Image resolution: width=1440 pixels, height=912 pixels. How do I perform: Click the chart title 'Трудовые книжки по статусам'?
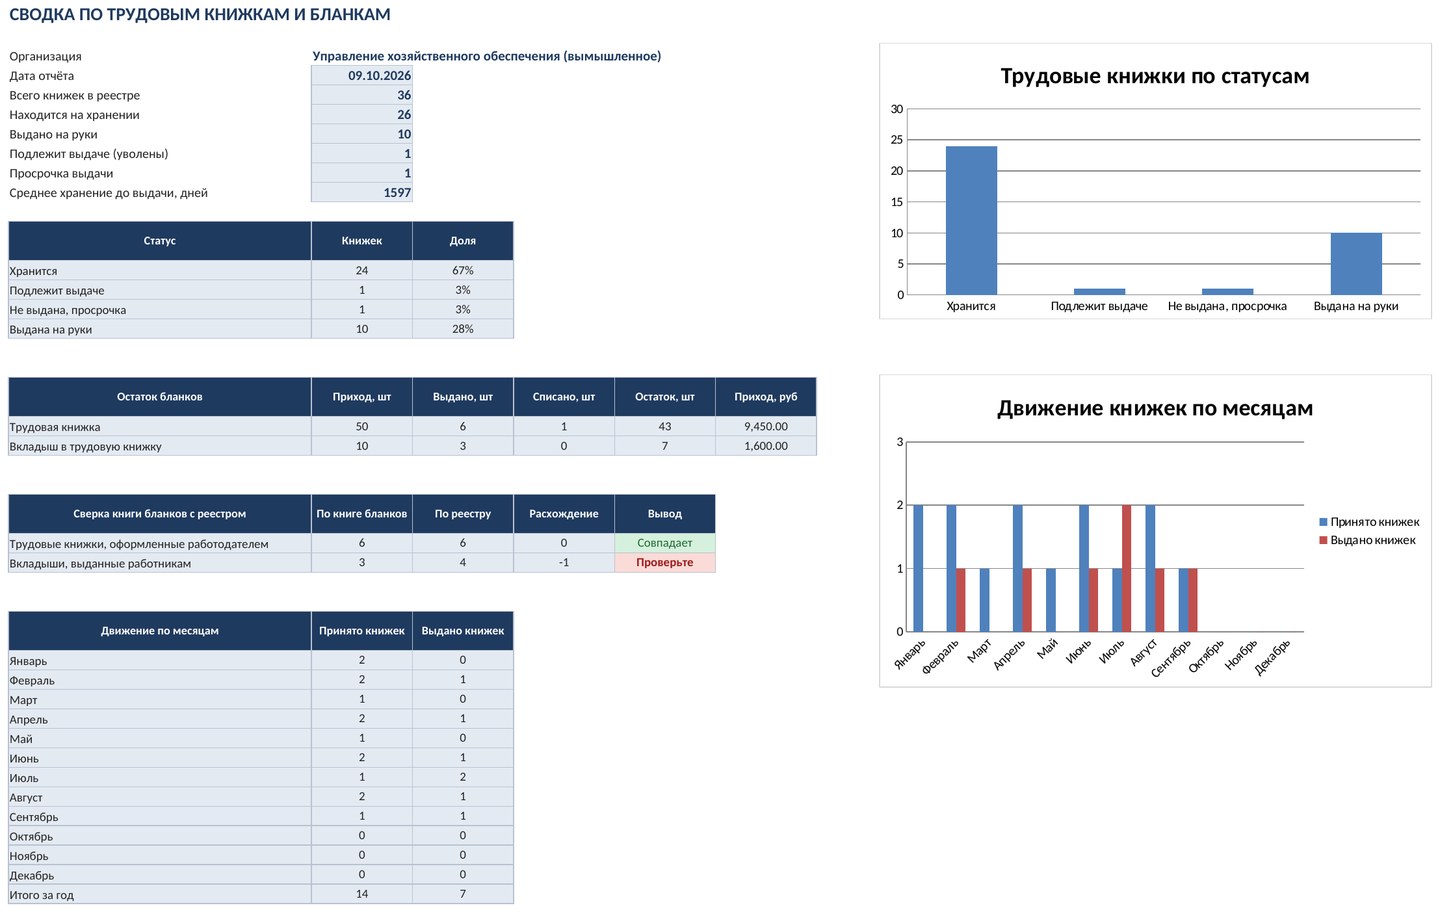click(x=1155, y=76)
